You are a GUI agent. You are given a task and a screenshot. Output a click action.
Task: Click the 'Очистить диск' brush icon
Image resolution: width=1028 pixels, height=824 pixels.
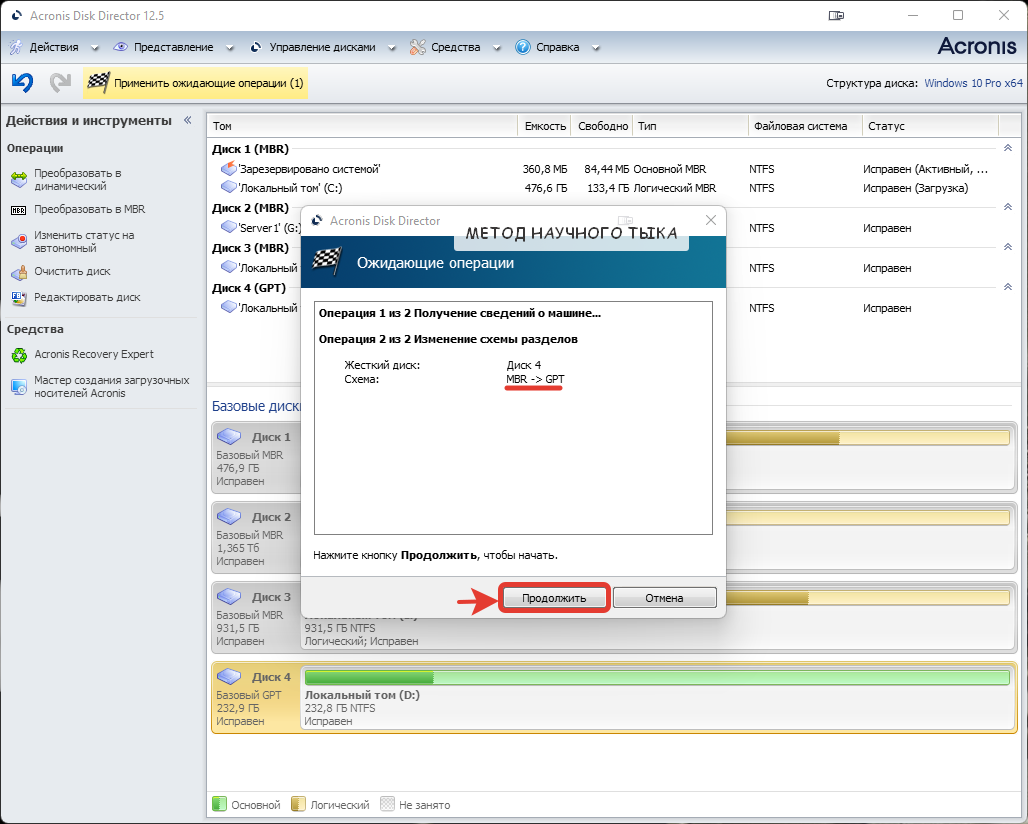(19, 271)
